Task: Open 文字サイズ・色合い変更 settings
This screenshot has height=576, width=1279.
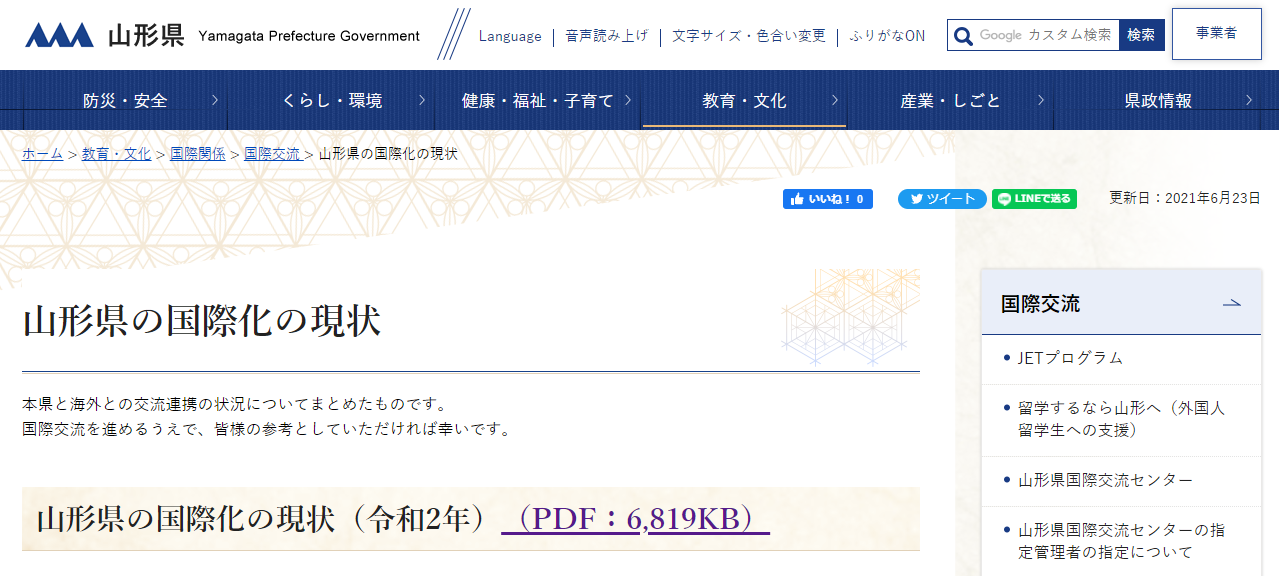Action: [x=749, y=36]
